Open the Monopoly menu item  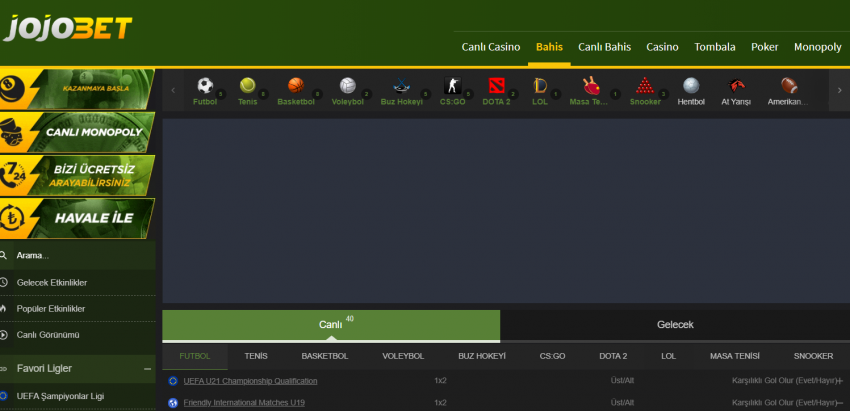(x=817, y=47)
